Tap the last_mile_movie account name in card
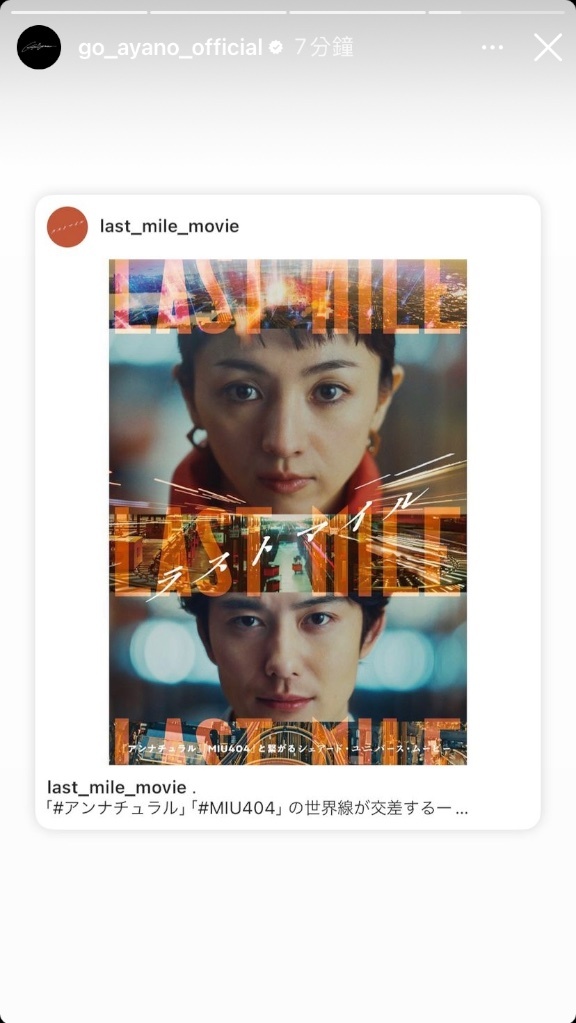This screenshot has height=1023, width=576. (x=169, y=226)
